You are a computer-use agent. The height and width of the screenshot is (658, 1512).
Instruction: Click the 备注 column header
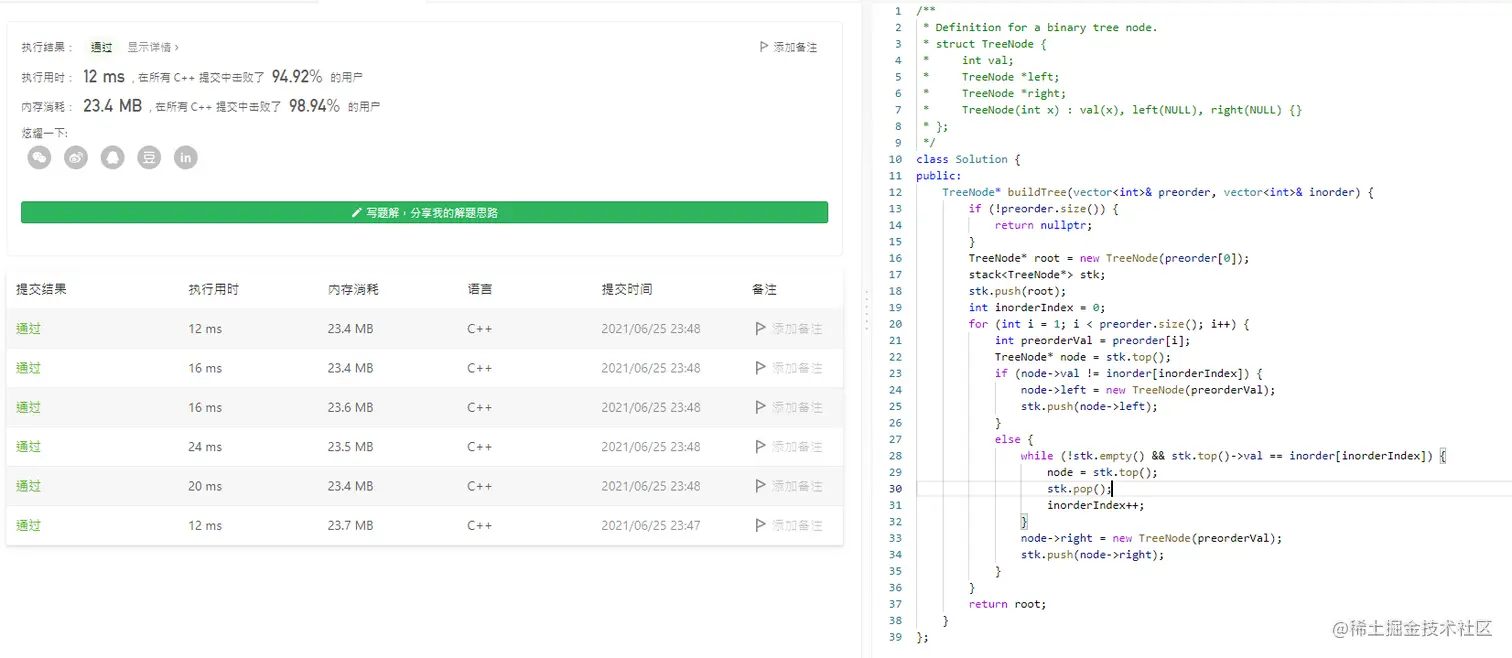point(764,289)
